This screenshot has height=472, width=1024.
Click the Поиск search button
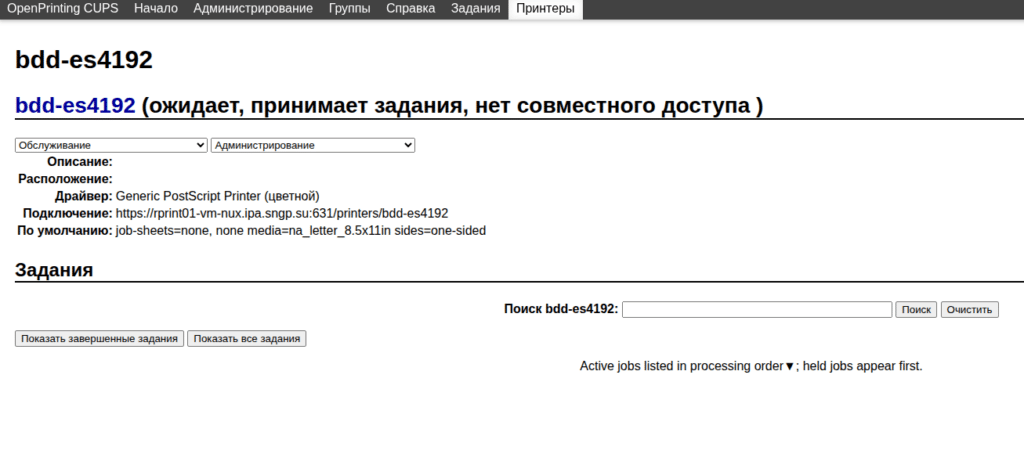[x=916, y=309]
